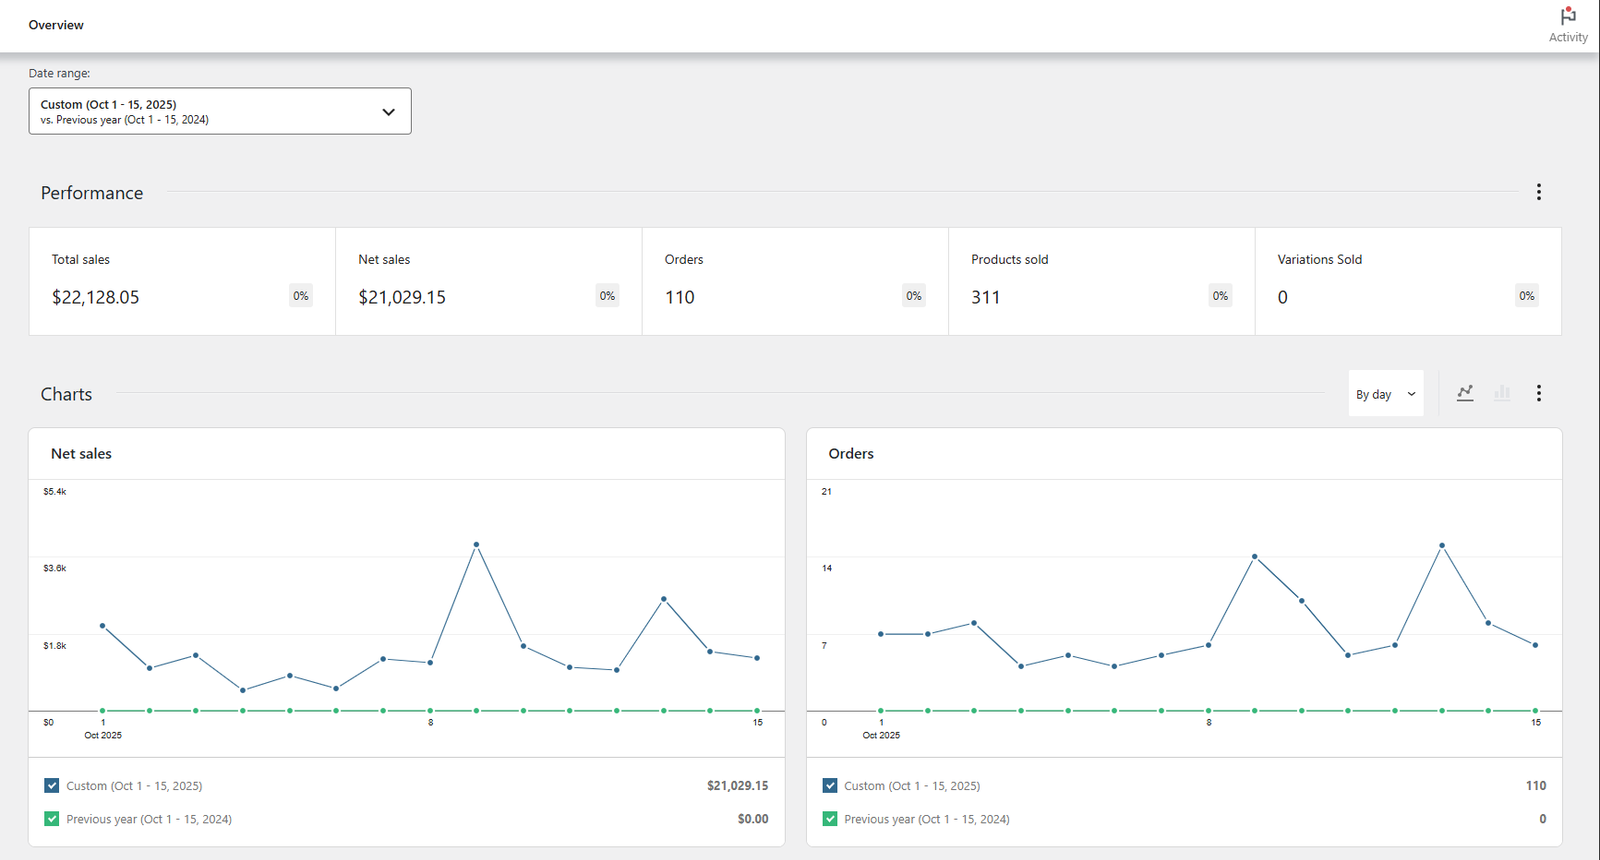The width and height of the screenshot is (1600, 860).
Task: Toggle Custom period in Orders chart
Action: pyautogui.click(x=830, y=786)
